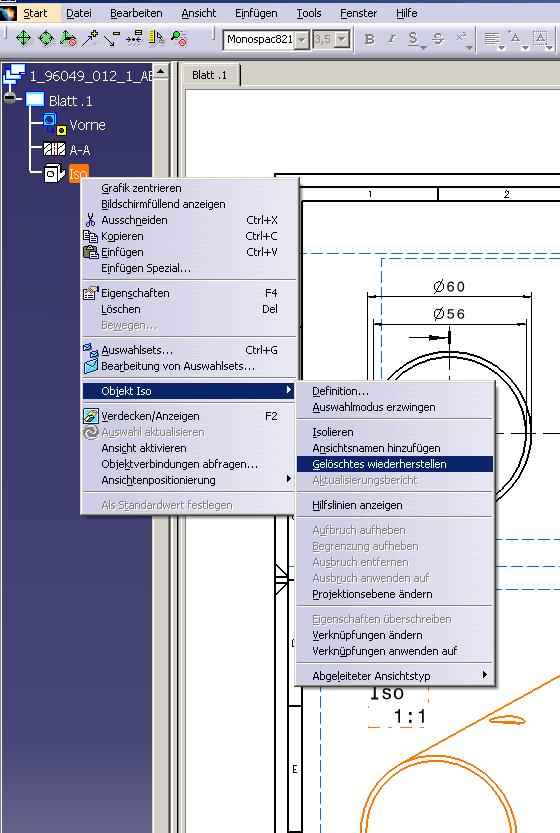Click the text frame icon

(541, 39)
